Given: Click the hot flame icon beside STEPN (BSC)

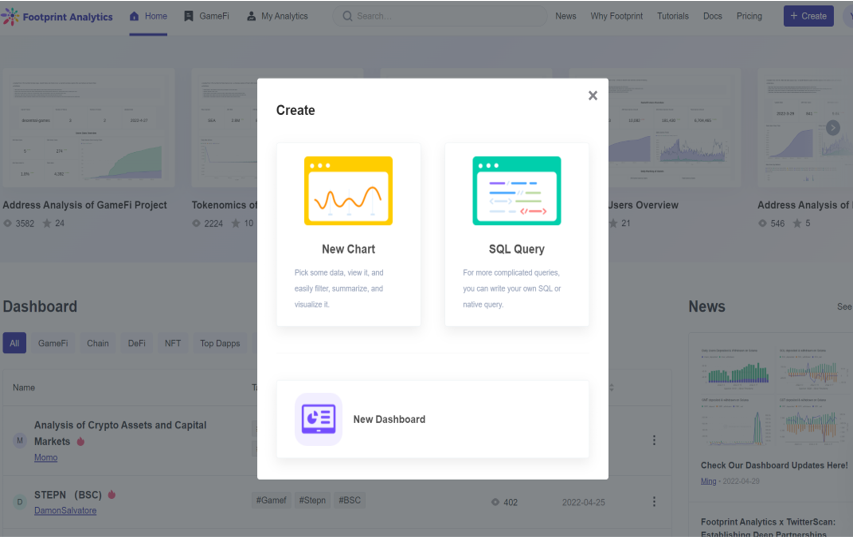Looking at the screenshot, I should tap(112, 495).
